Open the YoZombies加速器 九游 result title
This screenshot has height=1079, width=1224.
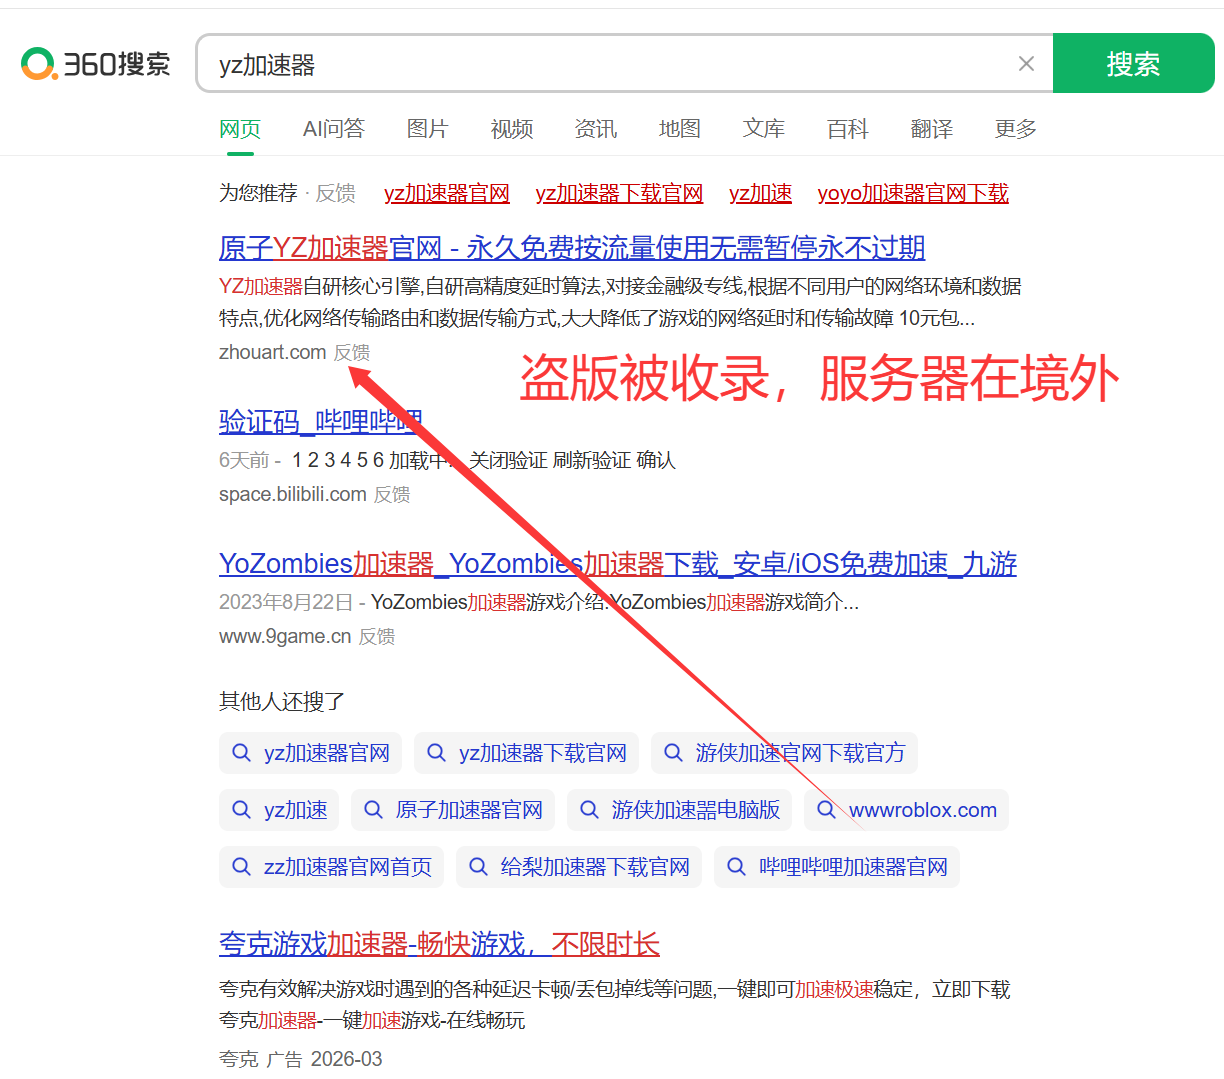point(618,563)
